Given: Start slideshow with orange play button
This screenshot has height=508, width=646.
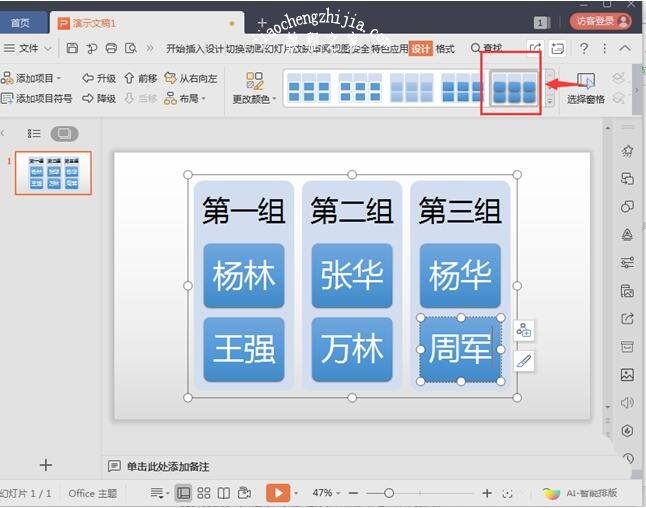Looking at the screenshot, I should coord(278,493).
